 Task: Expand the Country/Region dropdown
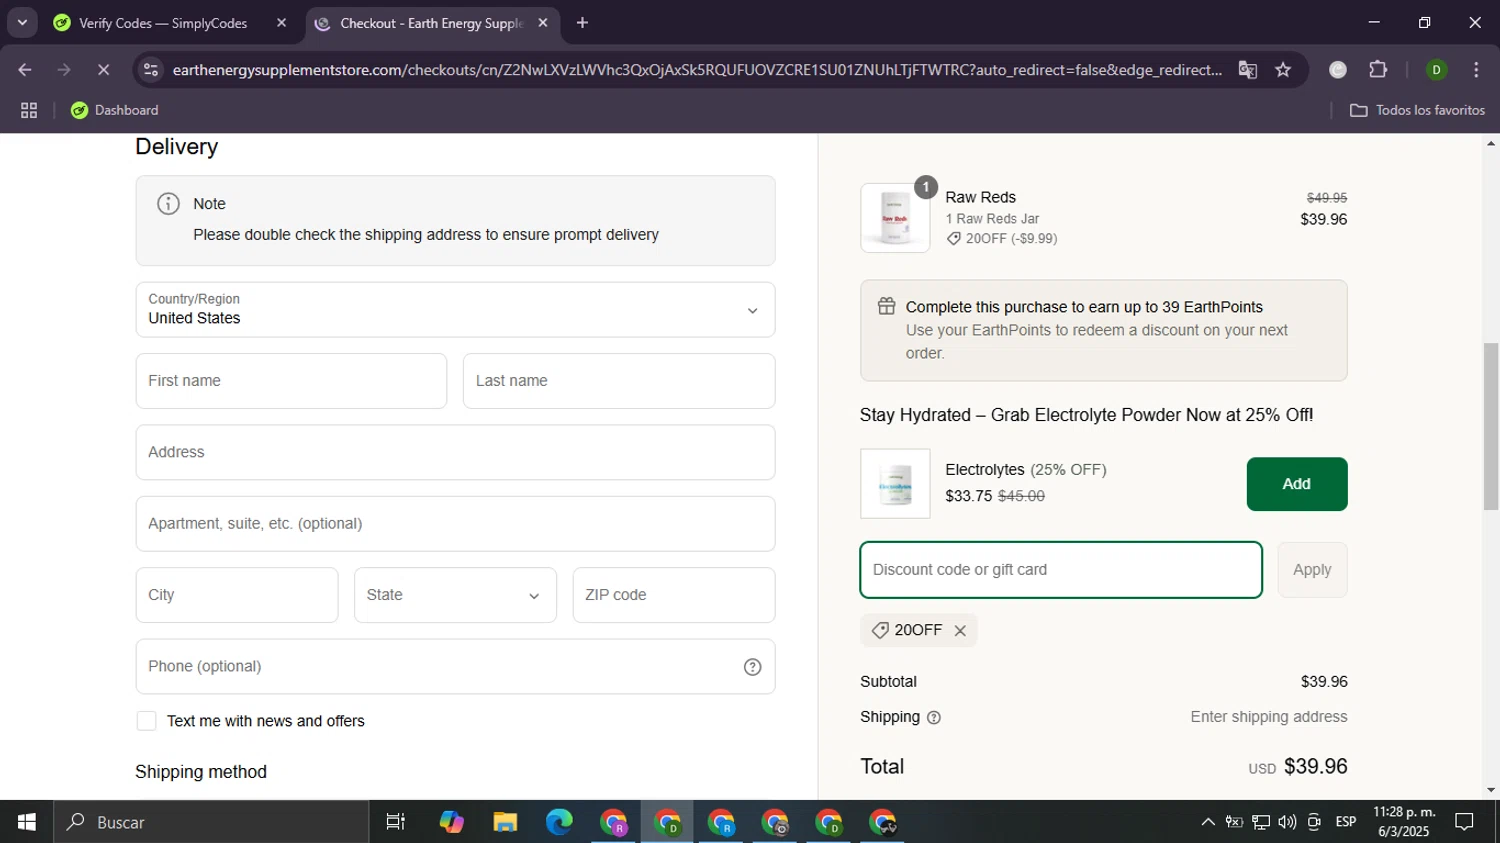click(x=455, y=309)
